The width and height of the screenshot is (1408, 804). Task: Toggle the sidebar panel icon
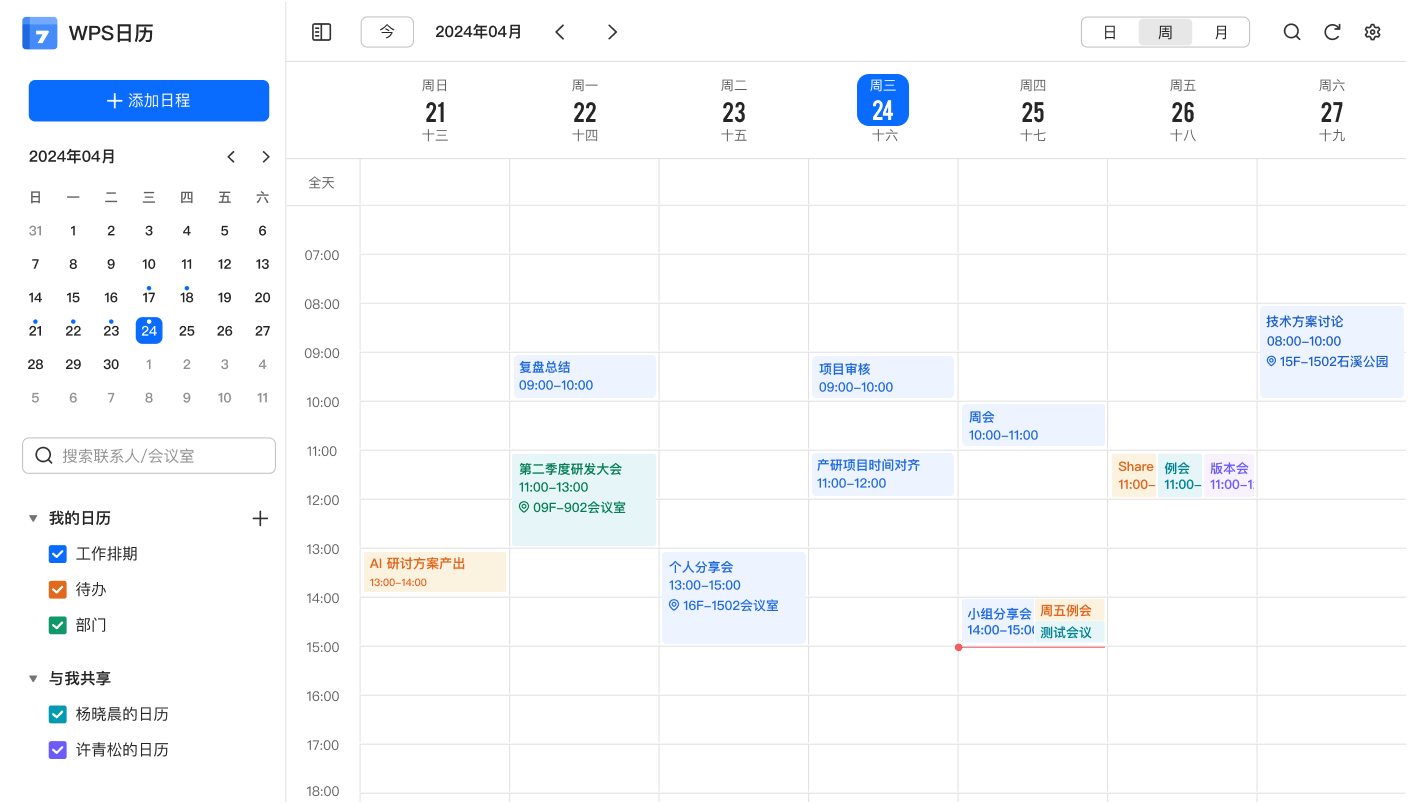pyautogui.click(x=321, y=32)
